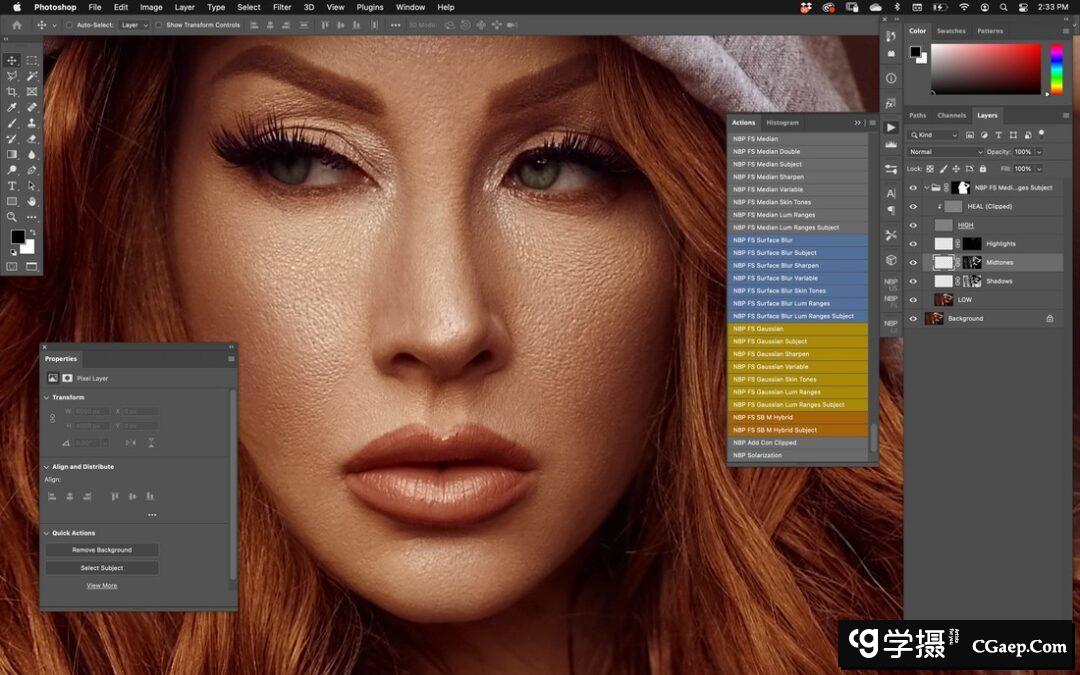Click the Home icon in options bar
This screenshot has height=675, width=1080.
(16, 25)
